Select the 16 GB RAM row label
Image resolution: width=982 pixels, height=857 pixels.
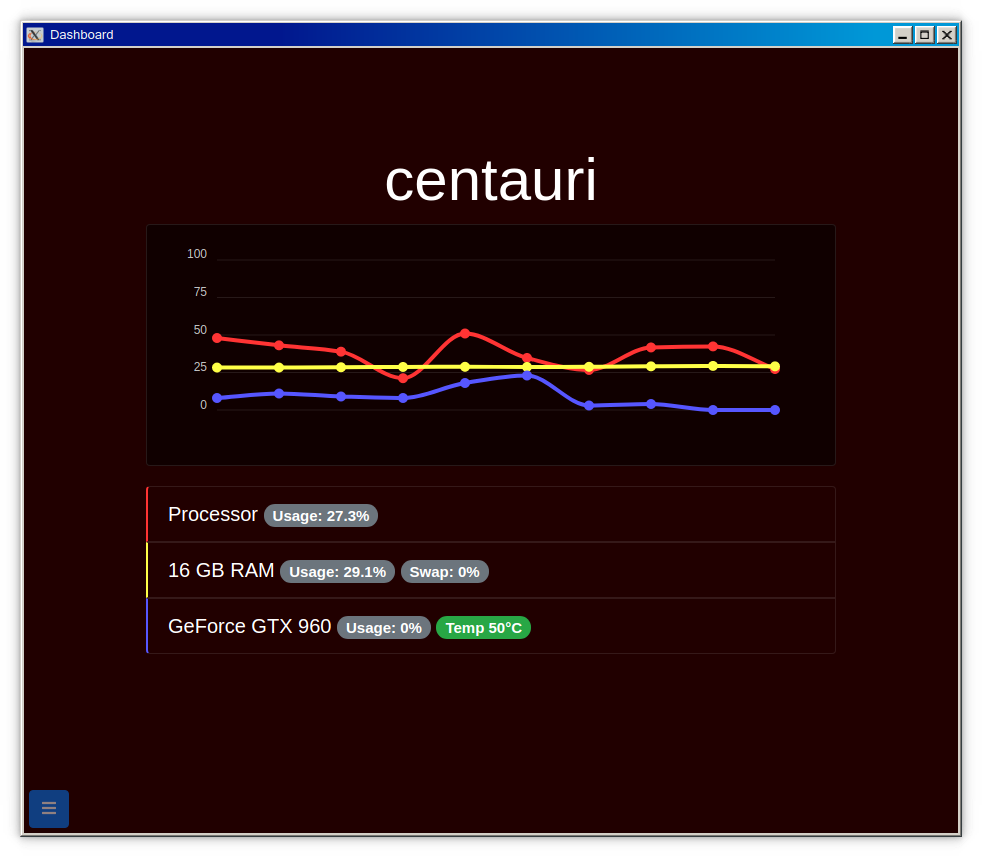click(221, 570)
